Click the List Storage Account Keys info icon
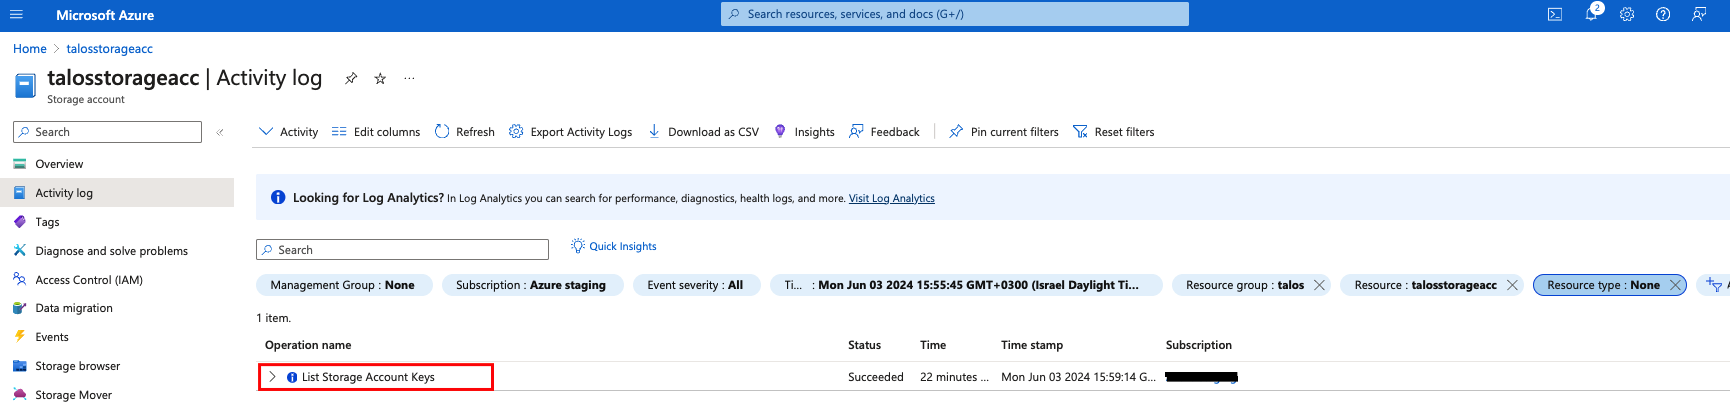Screen dimensions: 1730x410 tap(292, 377)
